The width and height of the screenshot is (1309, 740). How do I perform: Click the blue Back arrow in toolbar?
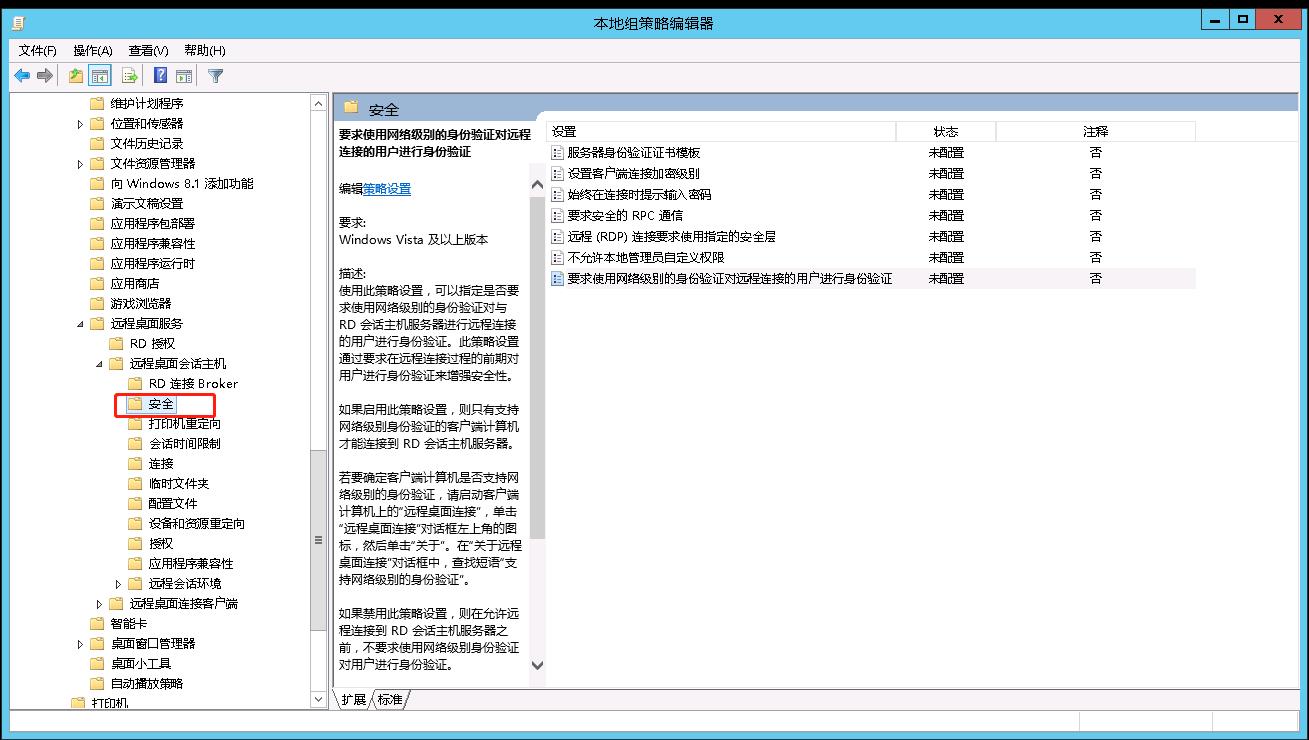[22, 76]
